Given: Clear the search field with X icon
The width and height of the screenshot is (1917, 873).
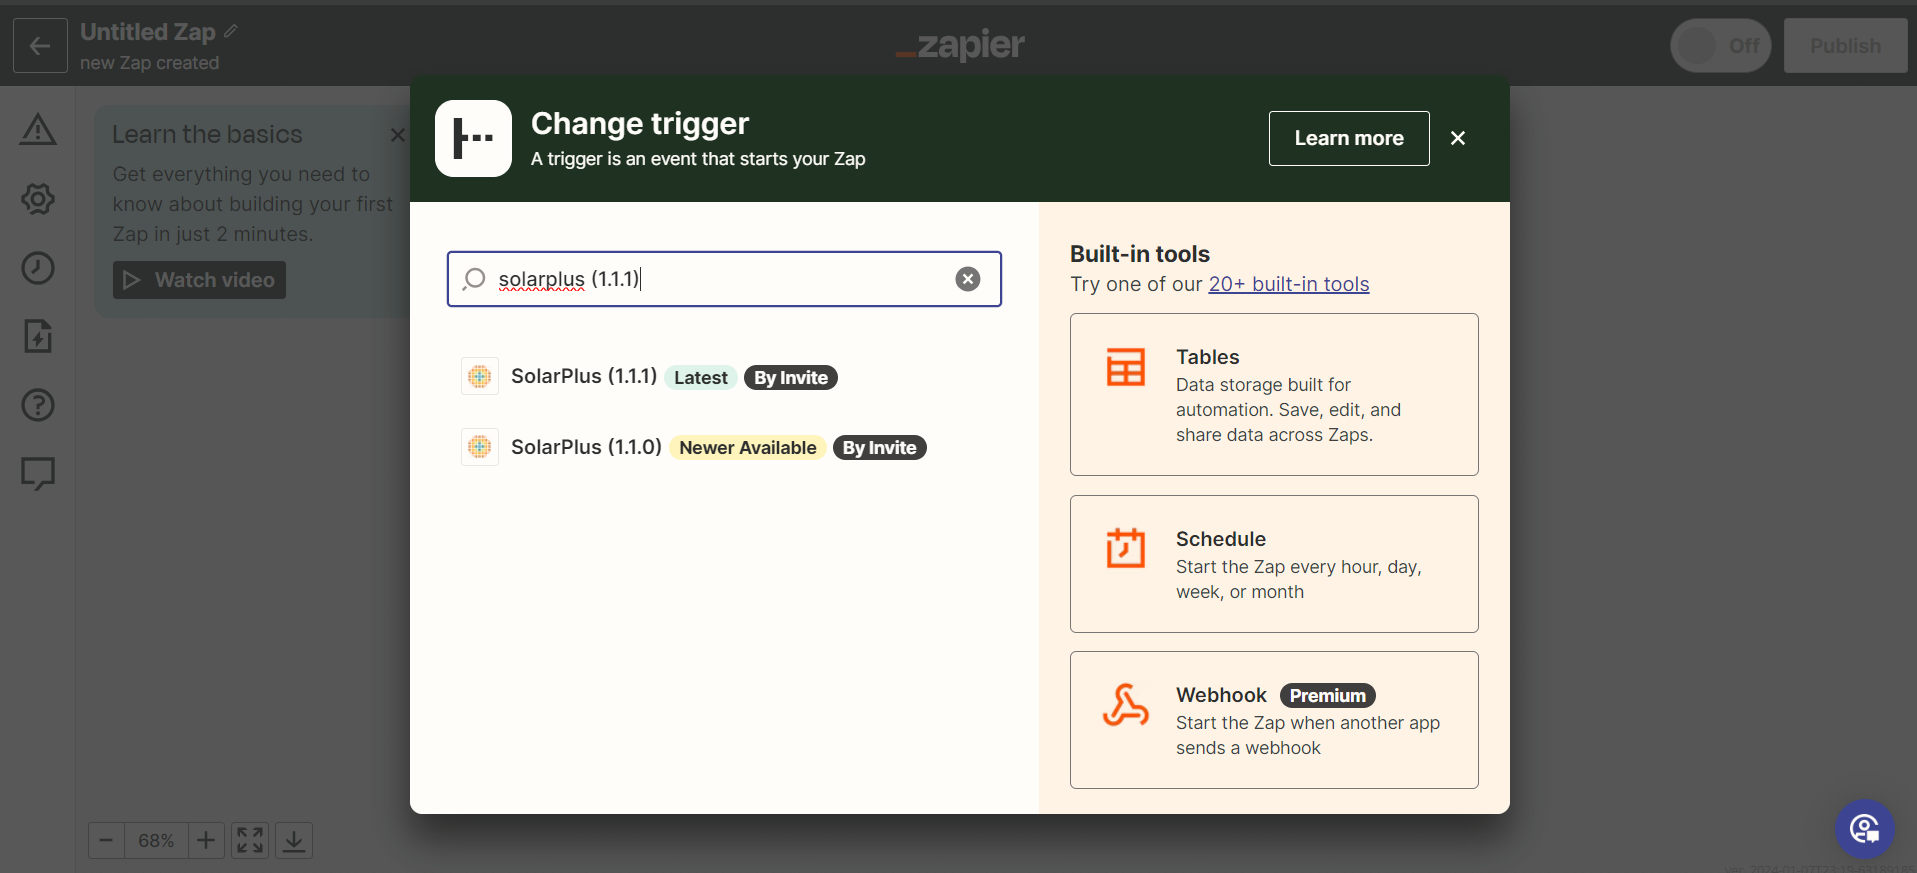Looking at the screenshot, I should coord(967,279).
